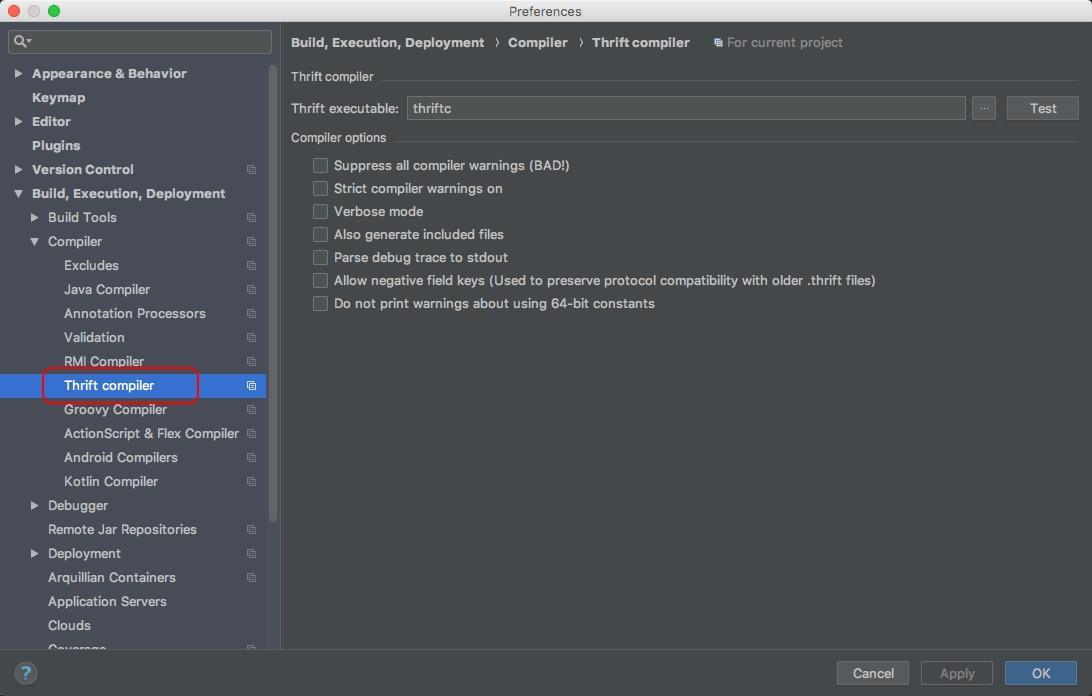Click the project-scope icon beside Build Tools
Viewport: 1092px width, 696px height.
pos(251,217)
